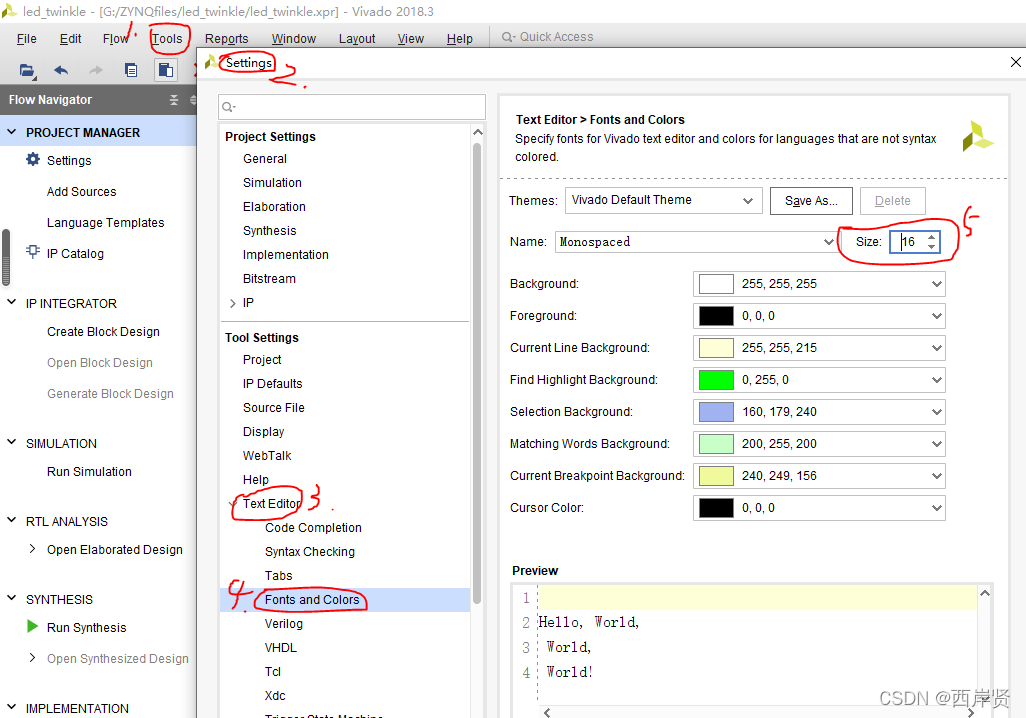The width and height of the screenshot is (1026, 718).
Task: Click the blue Selection Background swatch
Action: point(716,412)
